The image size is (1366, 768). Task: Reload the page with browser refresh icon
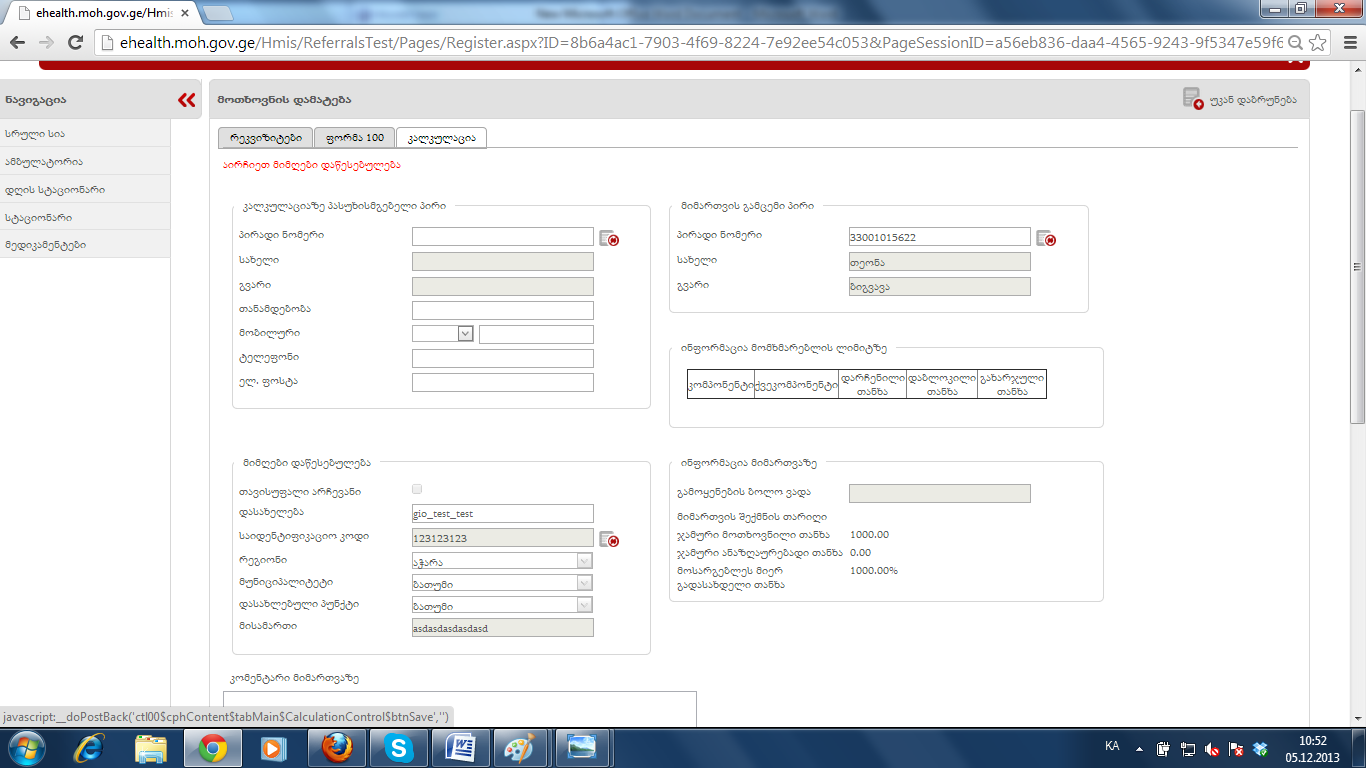(x=74, y=43)
